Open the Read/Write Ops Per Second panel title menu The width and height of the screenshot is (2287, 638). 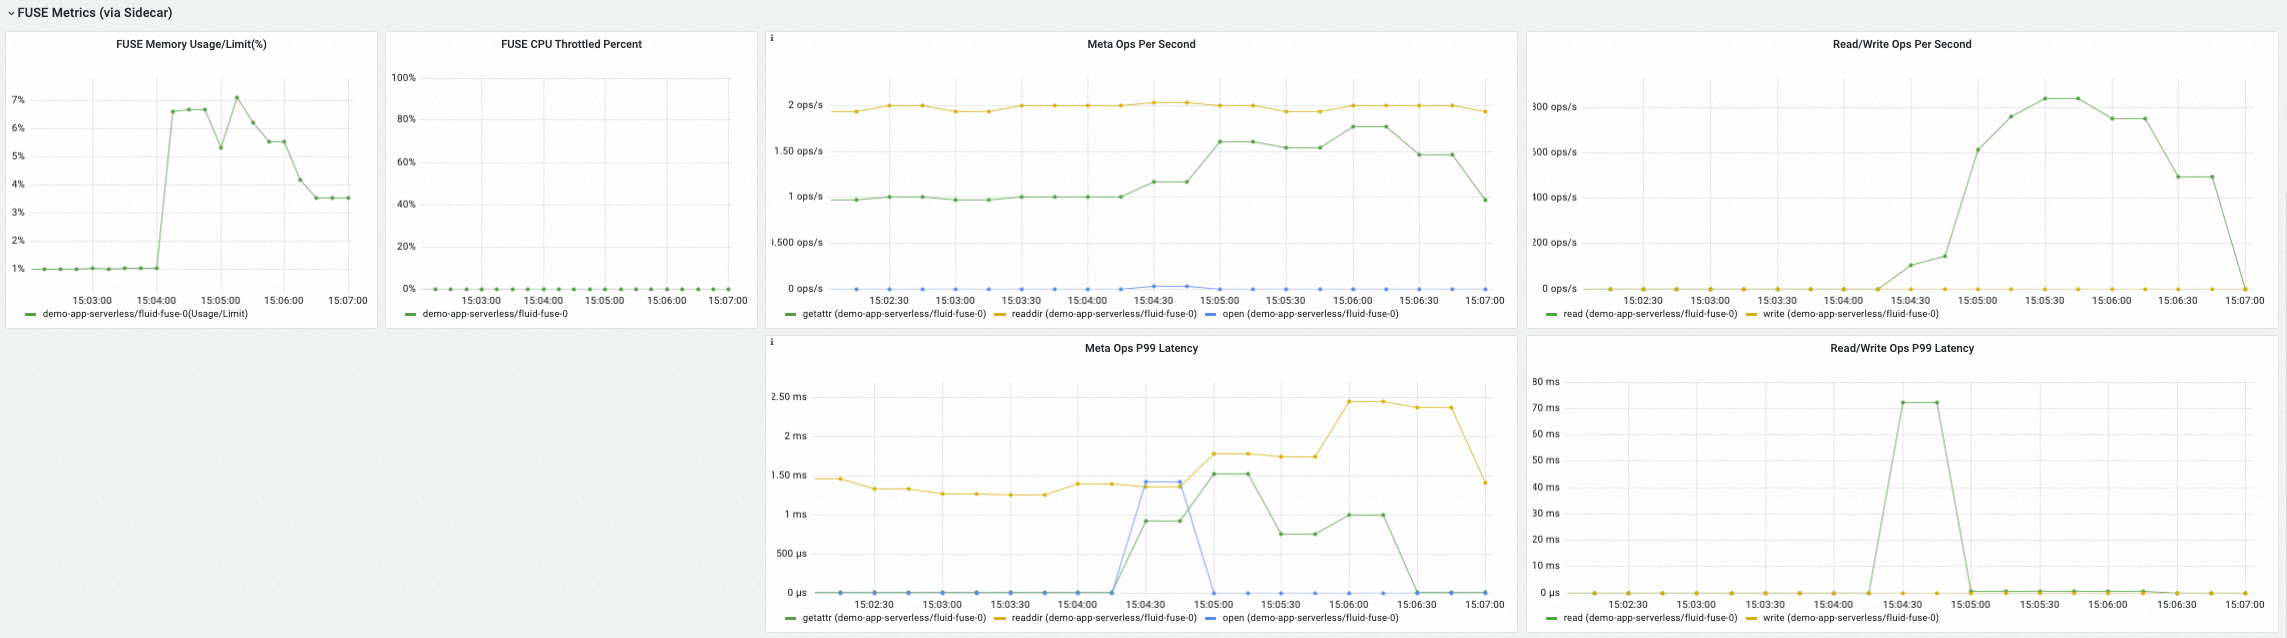(1902, 44)
